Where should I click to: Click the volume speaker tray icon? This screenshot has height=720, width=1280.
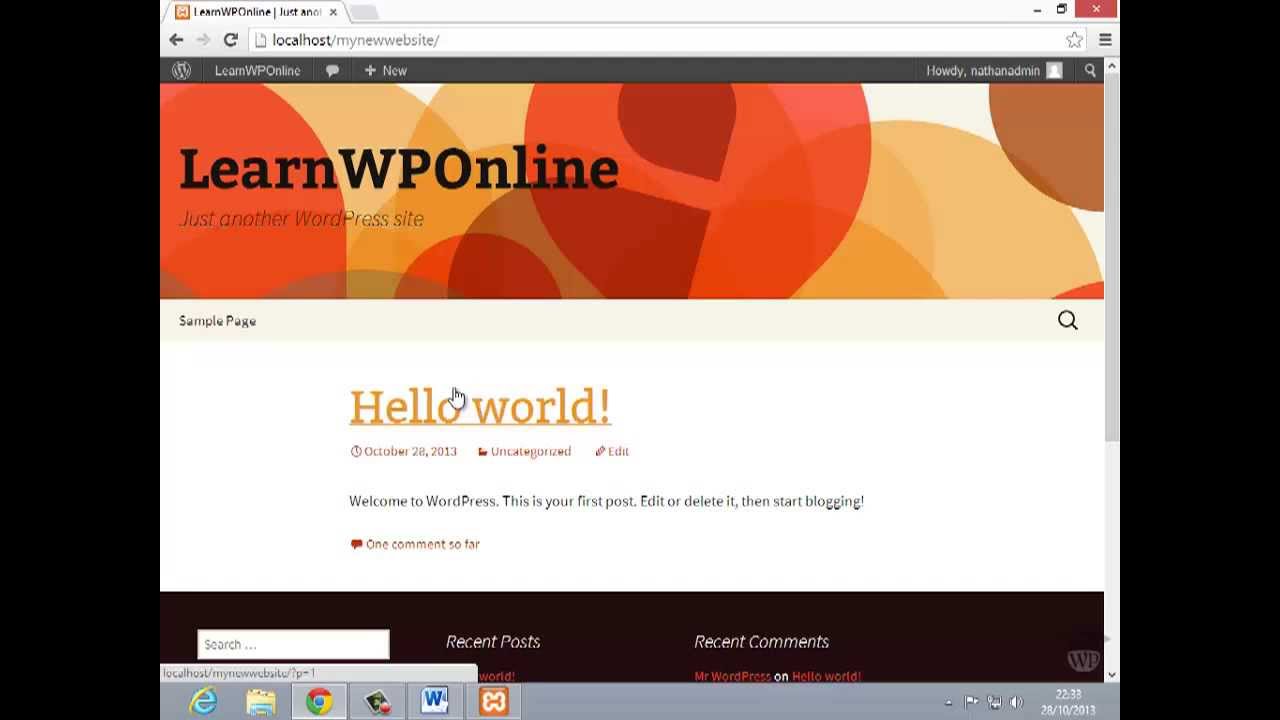[x=1017, y=702]
